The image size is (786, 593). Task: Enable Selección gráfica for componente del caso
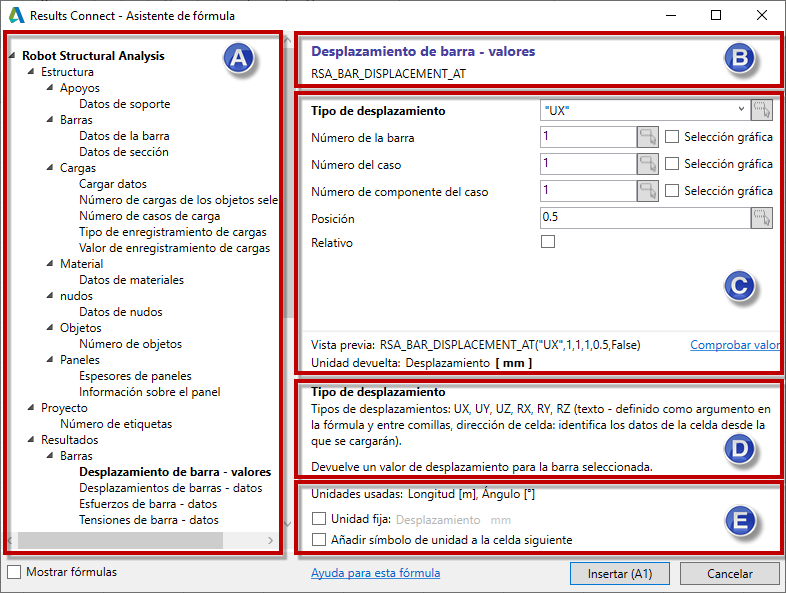tap(672, 191)
